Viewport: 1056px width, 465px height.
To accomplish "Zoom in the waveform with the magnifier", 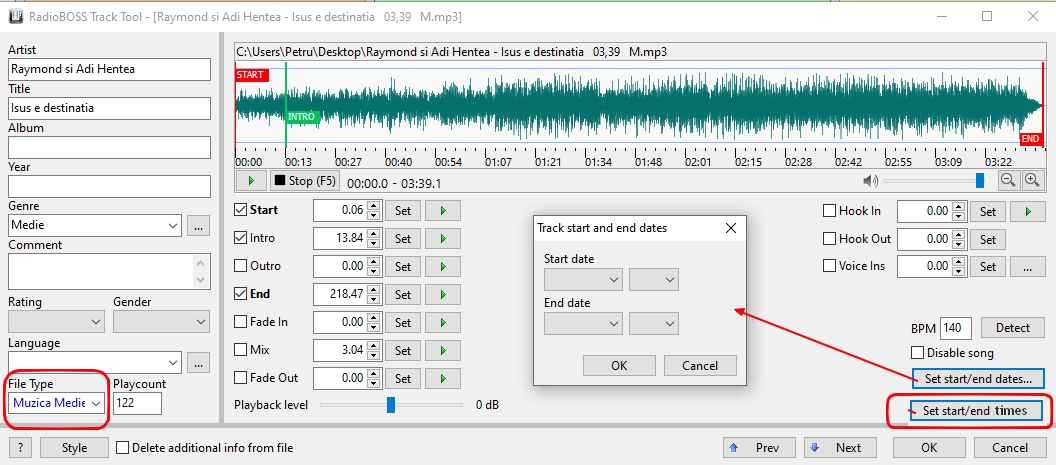I will (1032, 180).
